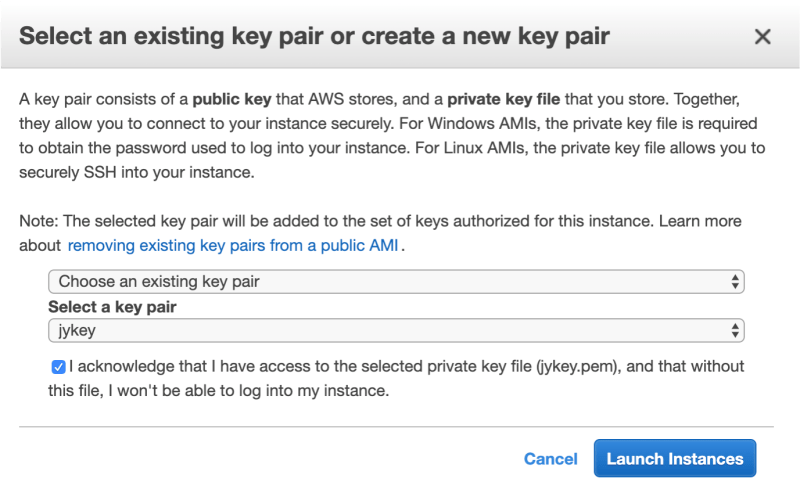Cancel the key pair selection
Image resolution: width=800 pixels, height=493 pixels.
tap(550, 459)
